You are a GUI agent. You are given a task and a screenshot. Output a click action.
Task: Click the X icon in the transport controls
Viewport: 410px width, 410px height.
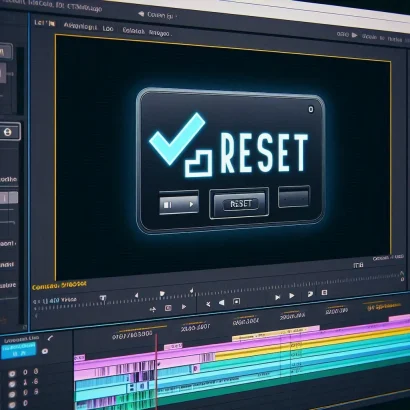click(x=208, y=304)
